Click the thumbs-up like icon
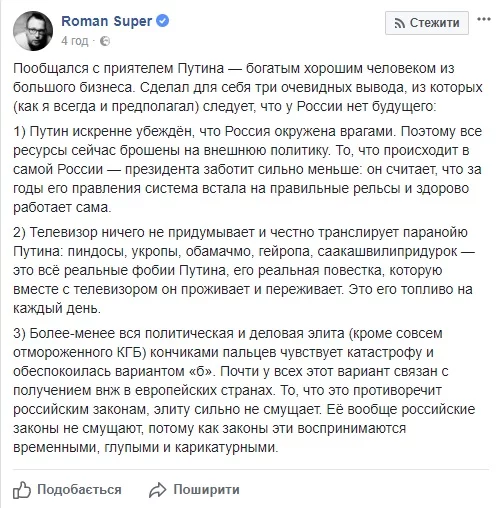 click(22, 490)
